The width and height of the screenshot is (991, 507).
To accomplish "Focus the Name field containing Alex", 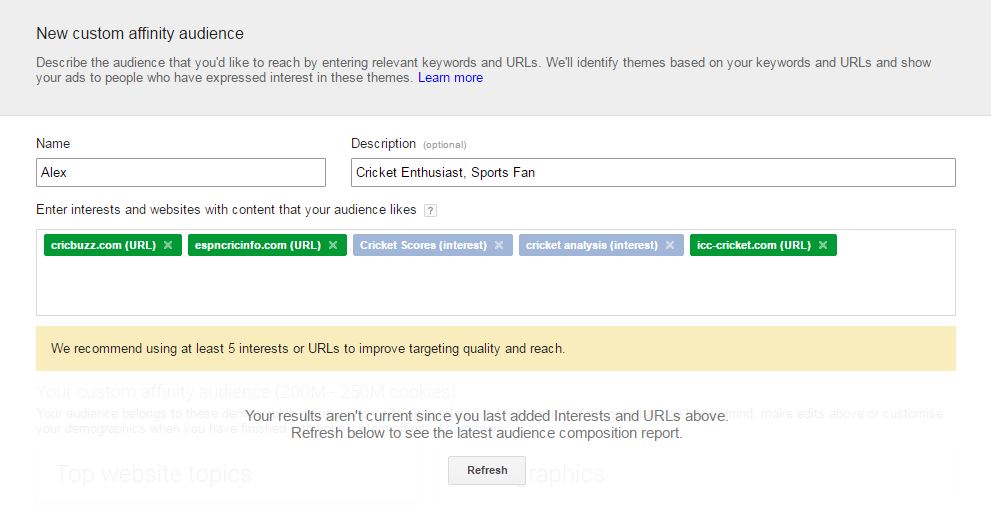I will coord(181,173).
